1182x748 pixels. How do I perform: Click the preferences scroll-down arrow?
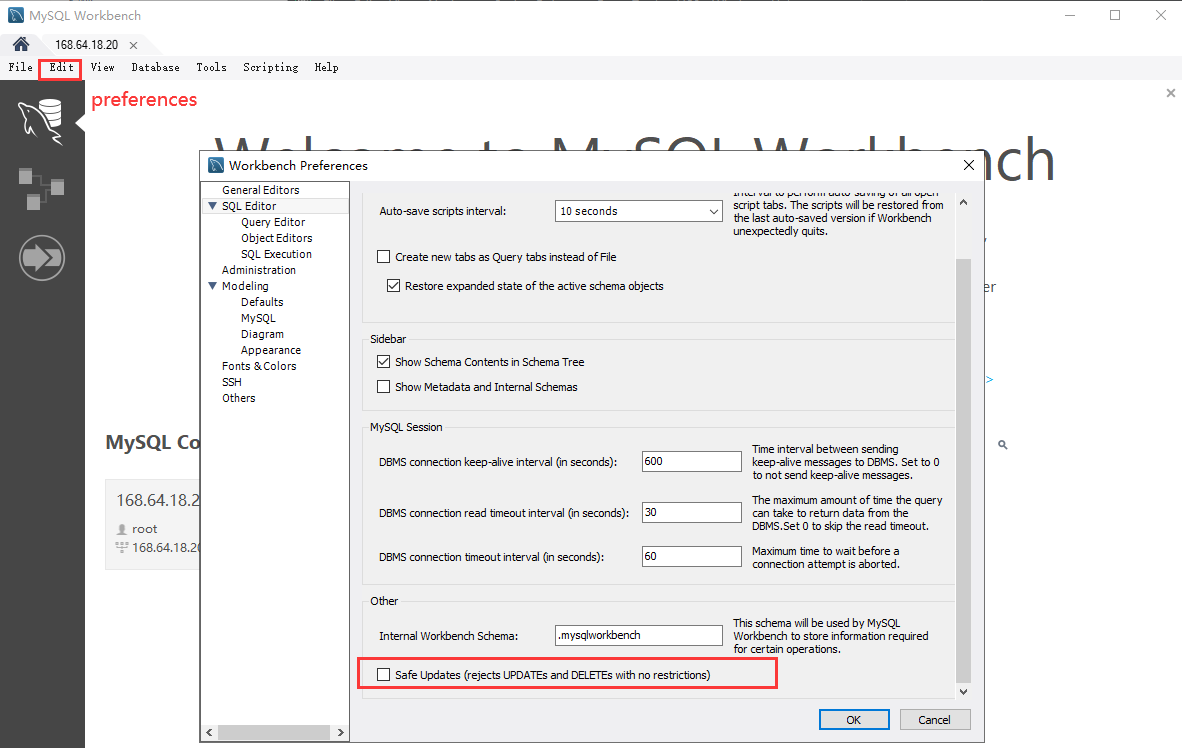[x=963, y=691]
